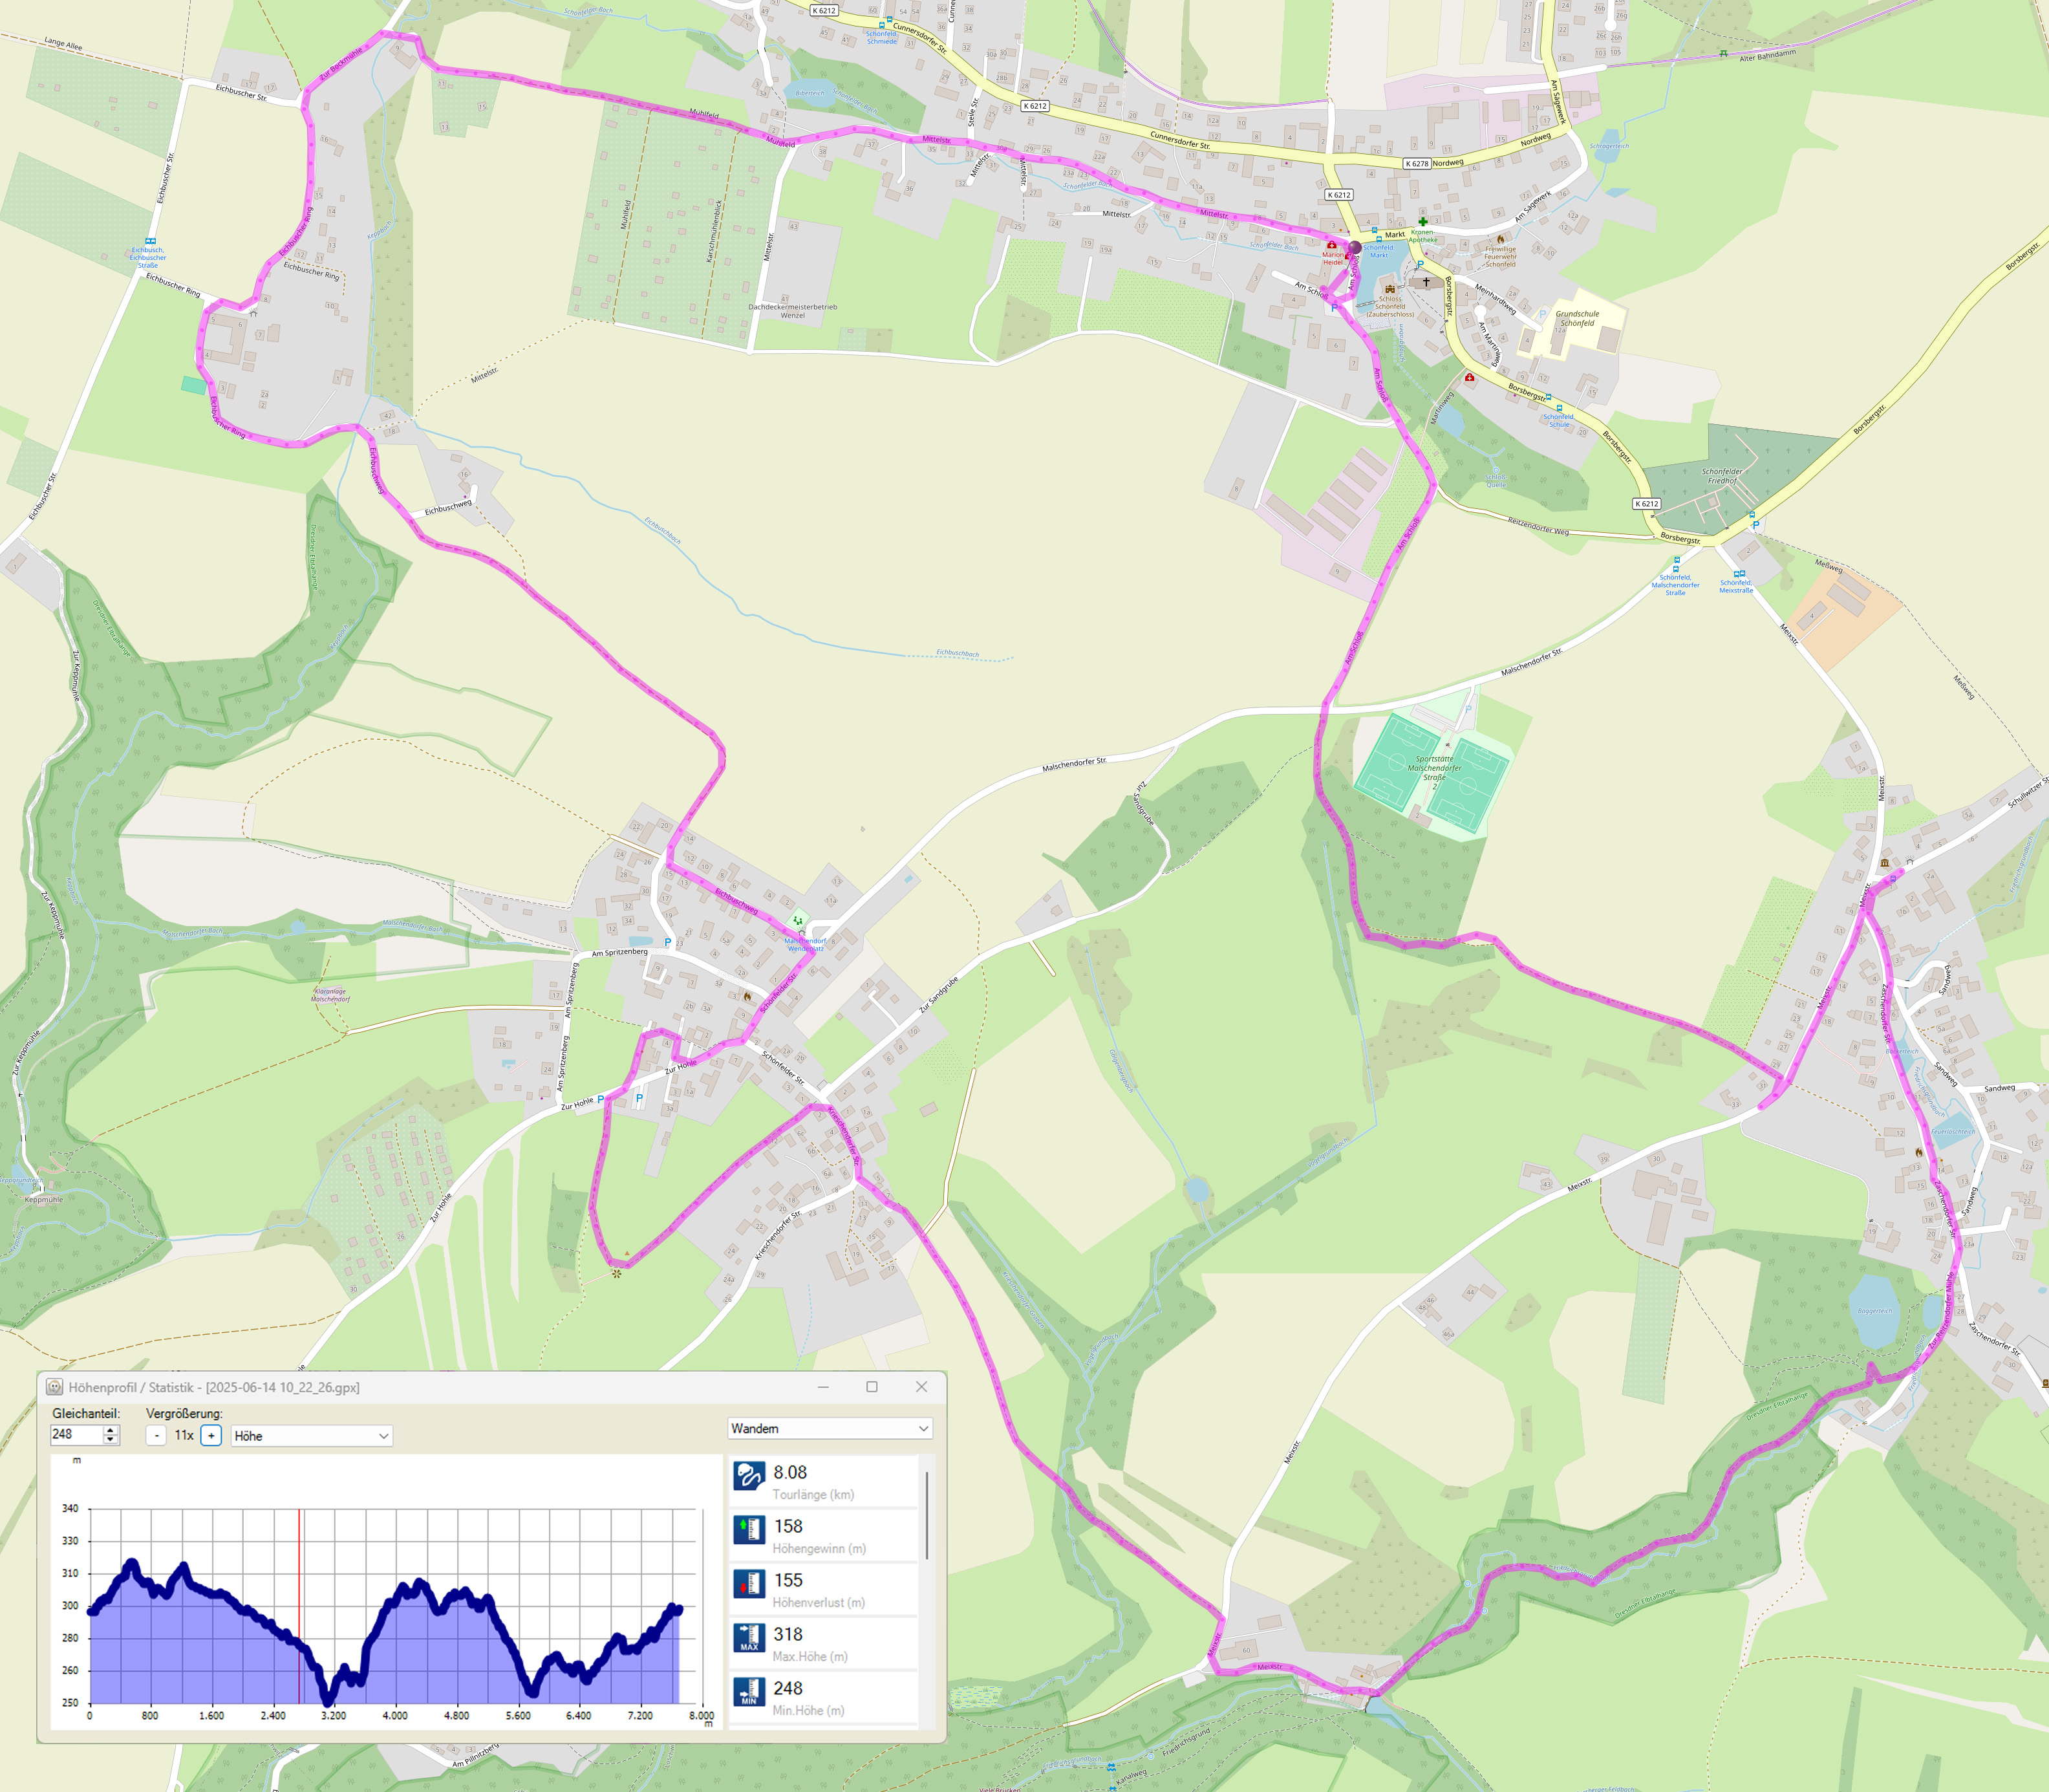This screenshot has width=2049, height=1792.
Task: Click the church cross icon near Borsbergstr.
Action: point(1426,282)
